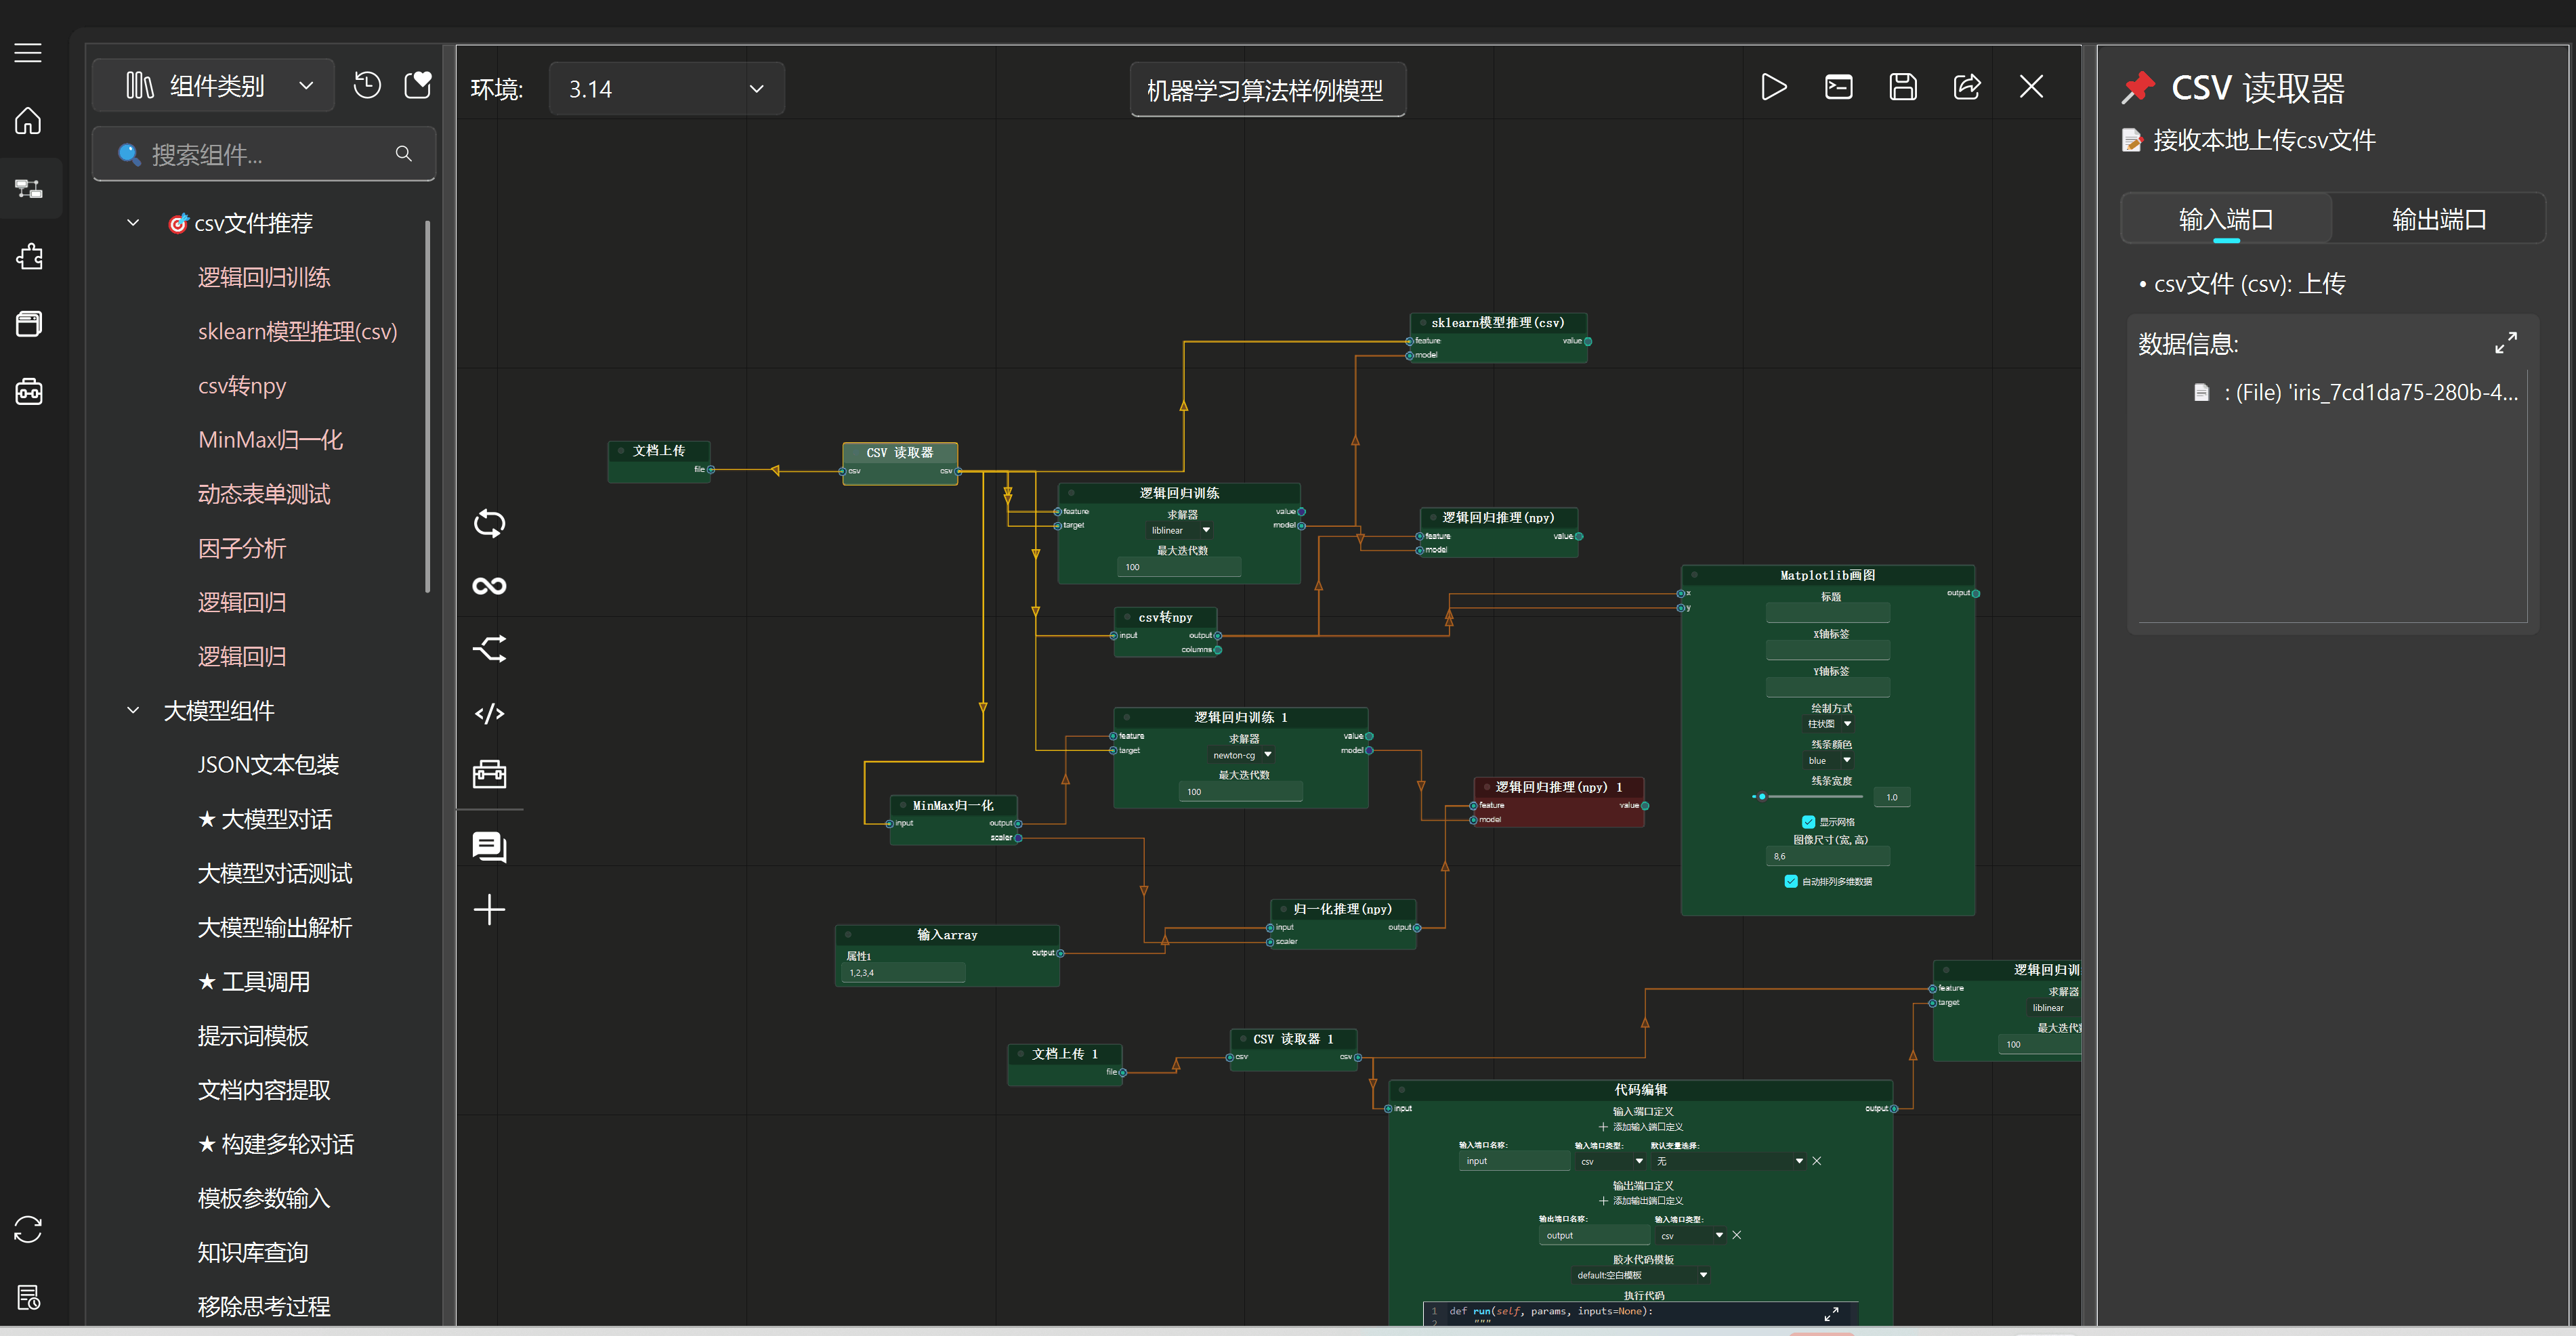Expand the 数据信息 panel with expand icon
Viewport: 2576px width, 1336px height.
click(2505, 344)
